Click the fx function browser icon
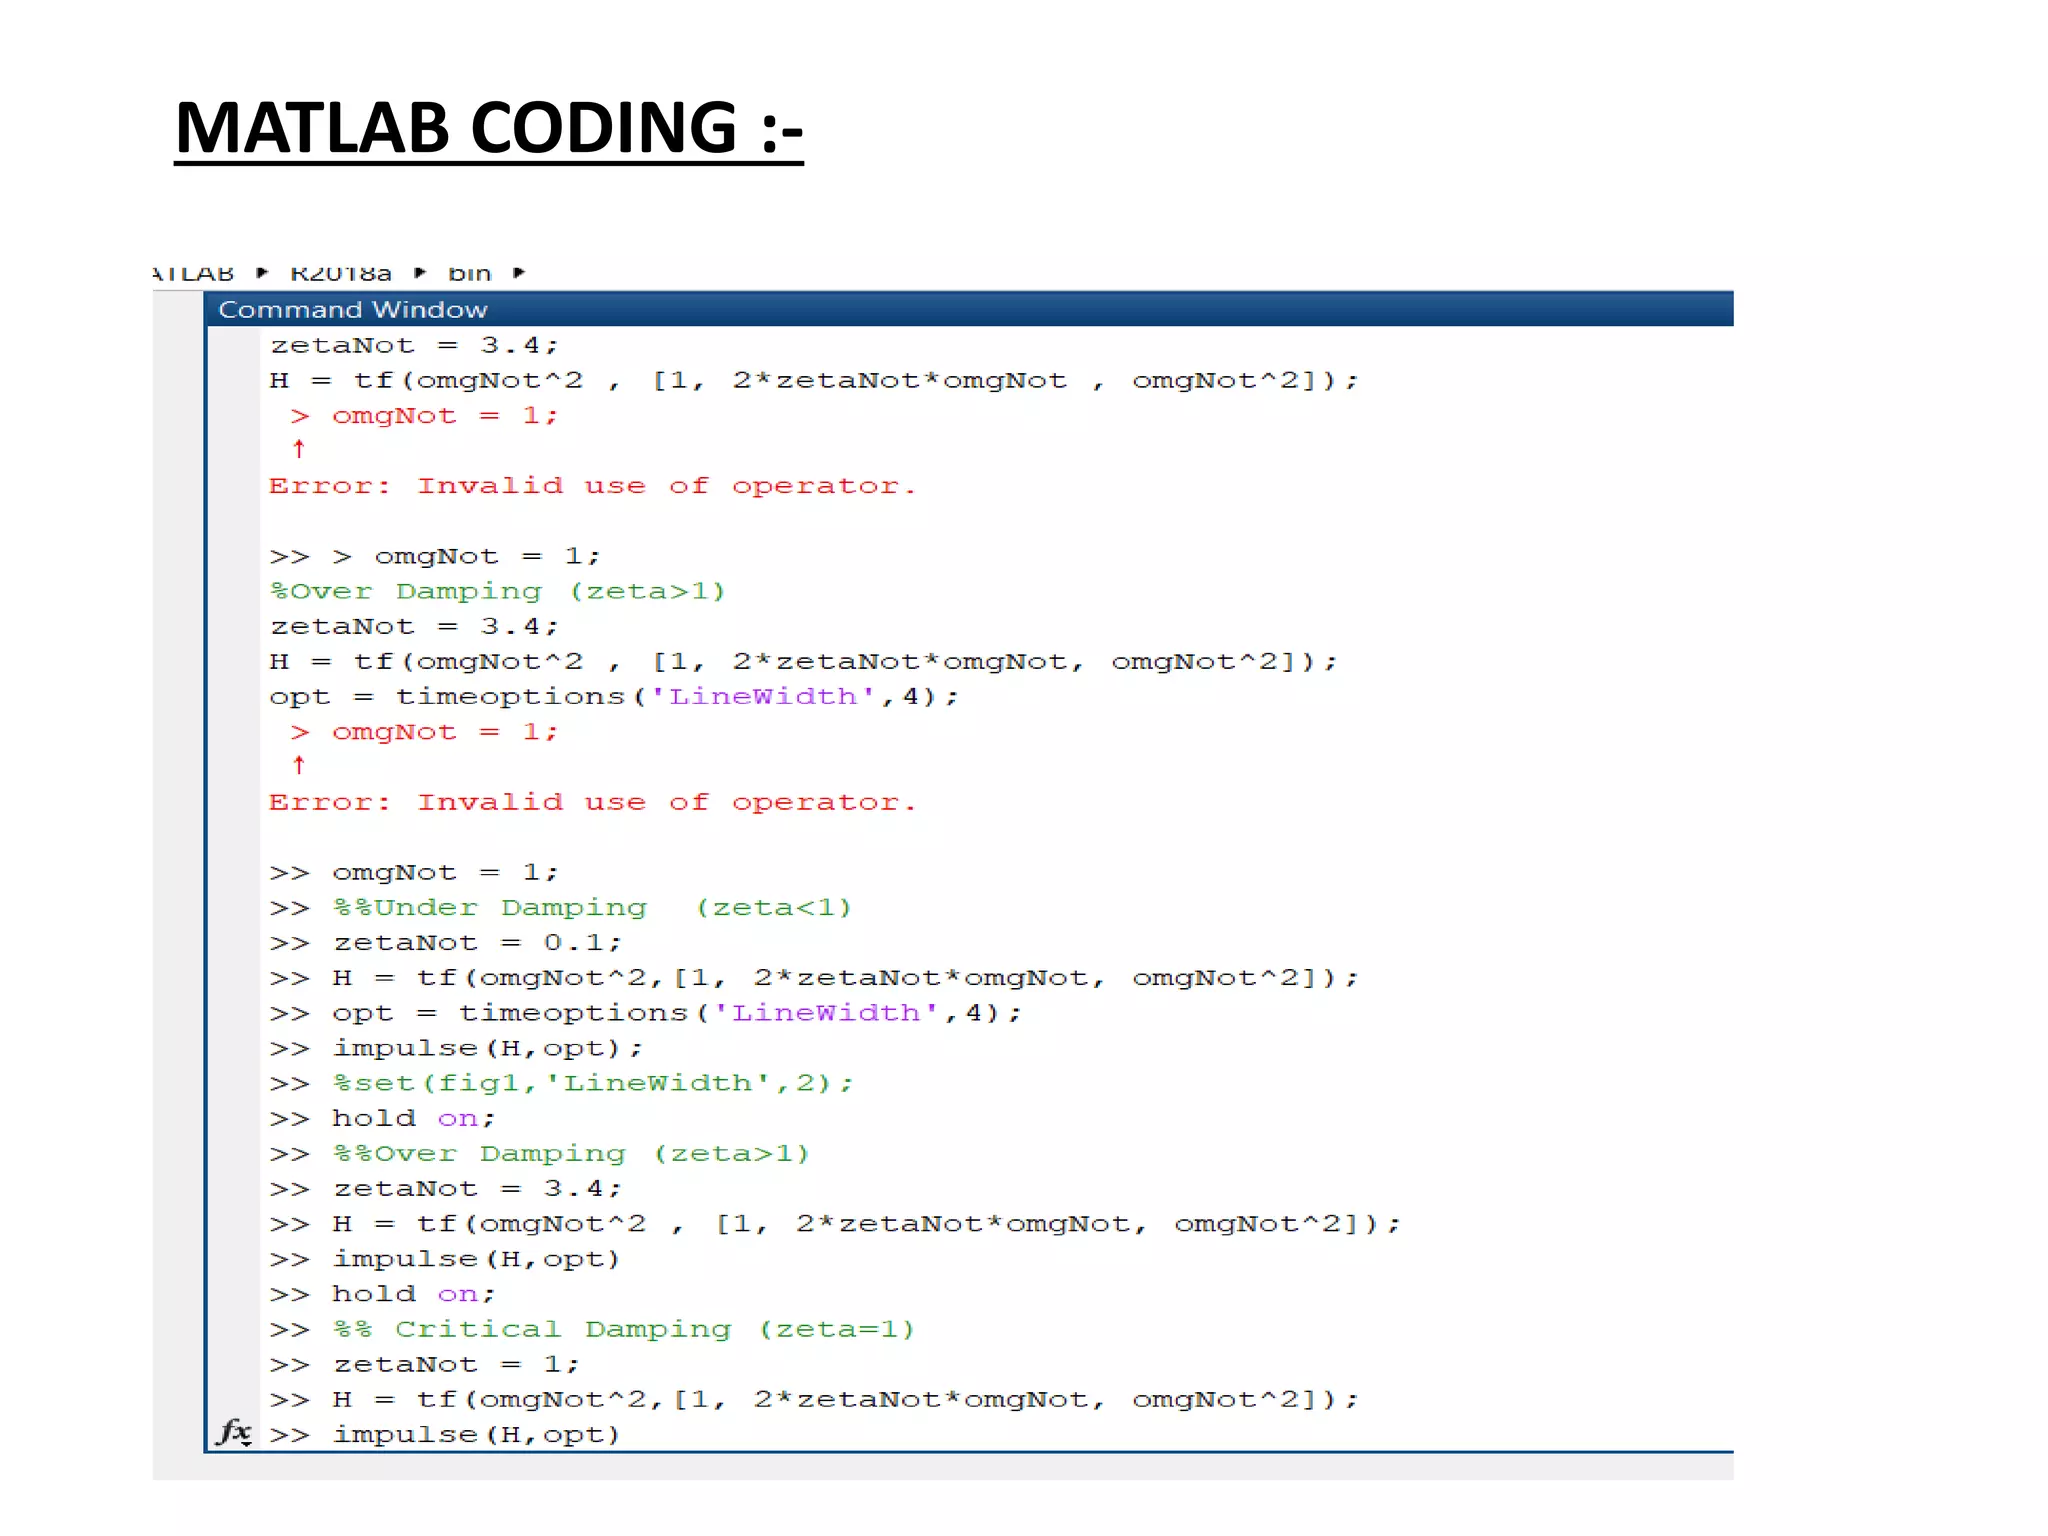Viewport: 2048px width, 1536px height. pyautogui.click(x=233, y=1432)
